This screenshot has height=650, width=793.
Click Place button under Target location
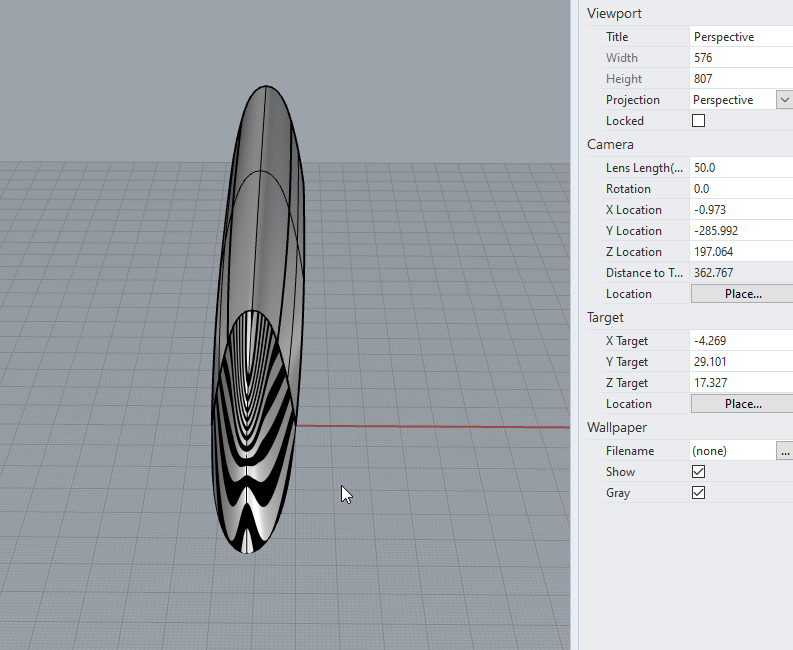(742, 404)
